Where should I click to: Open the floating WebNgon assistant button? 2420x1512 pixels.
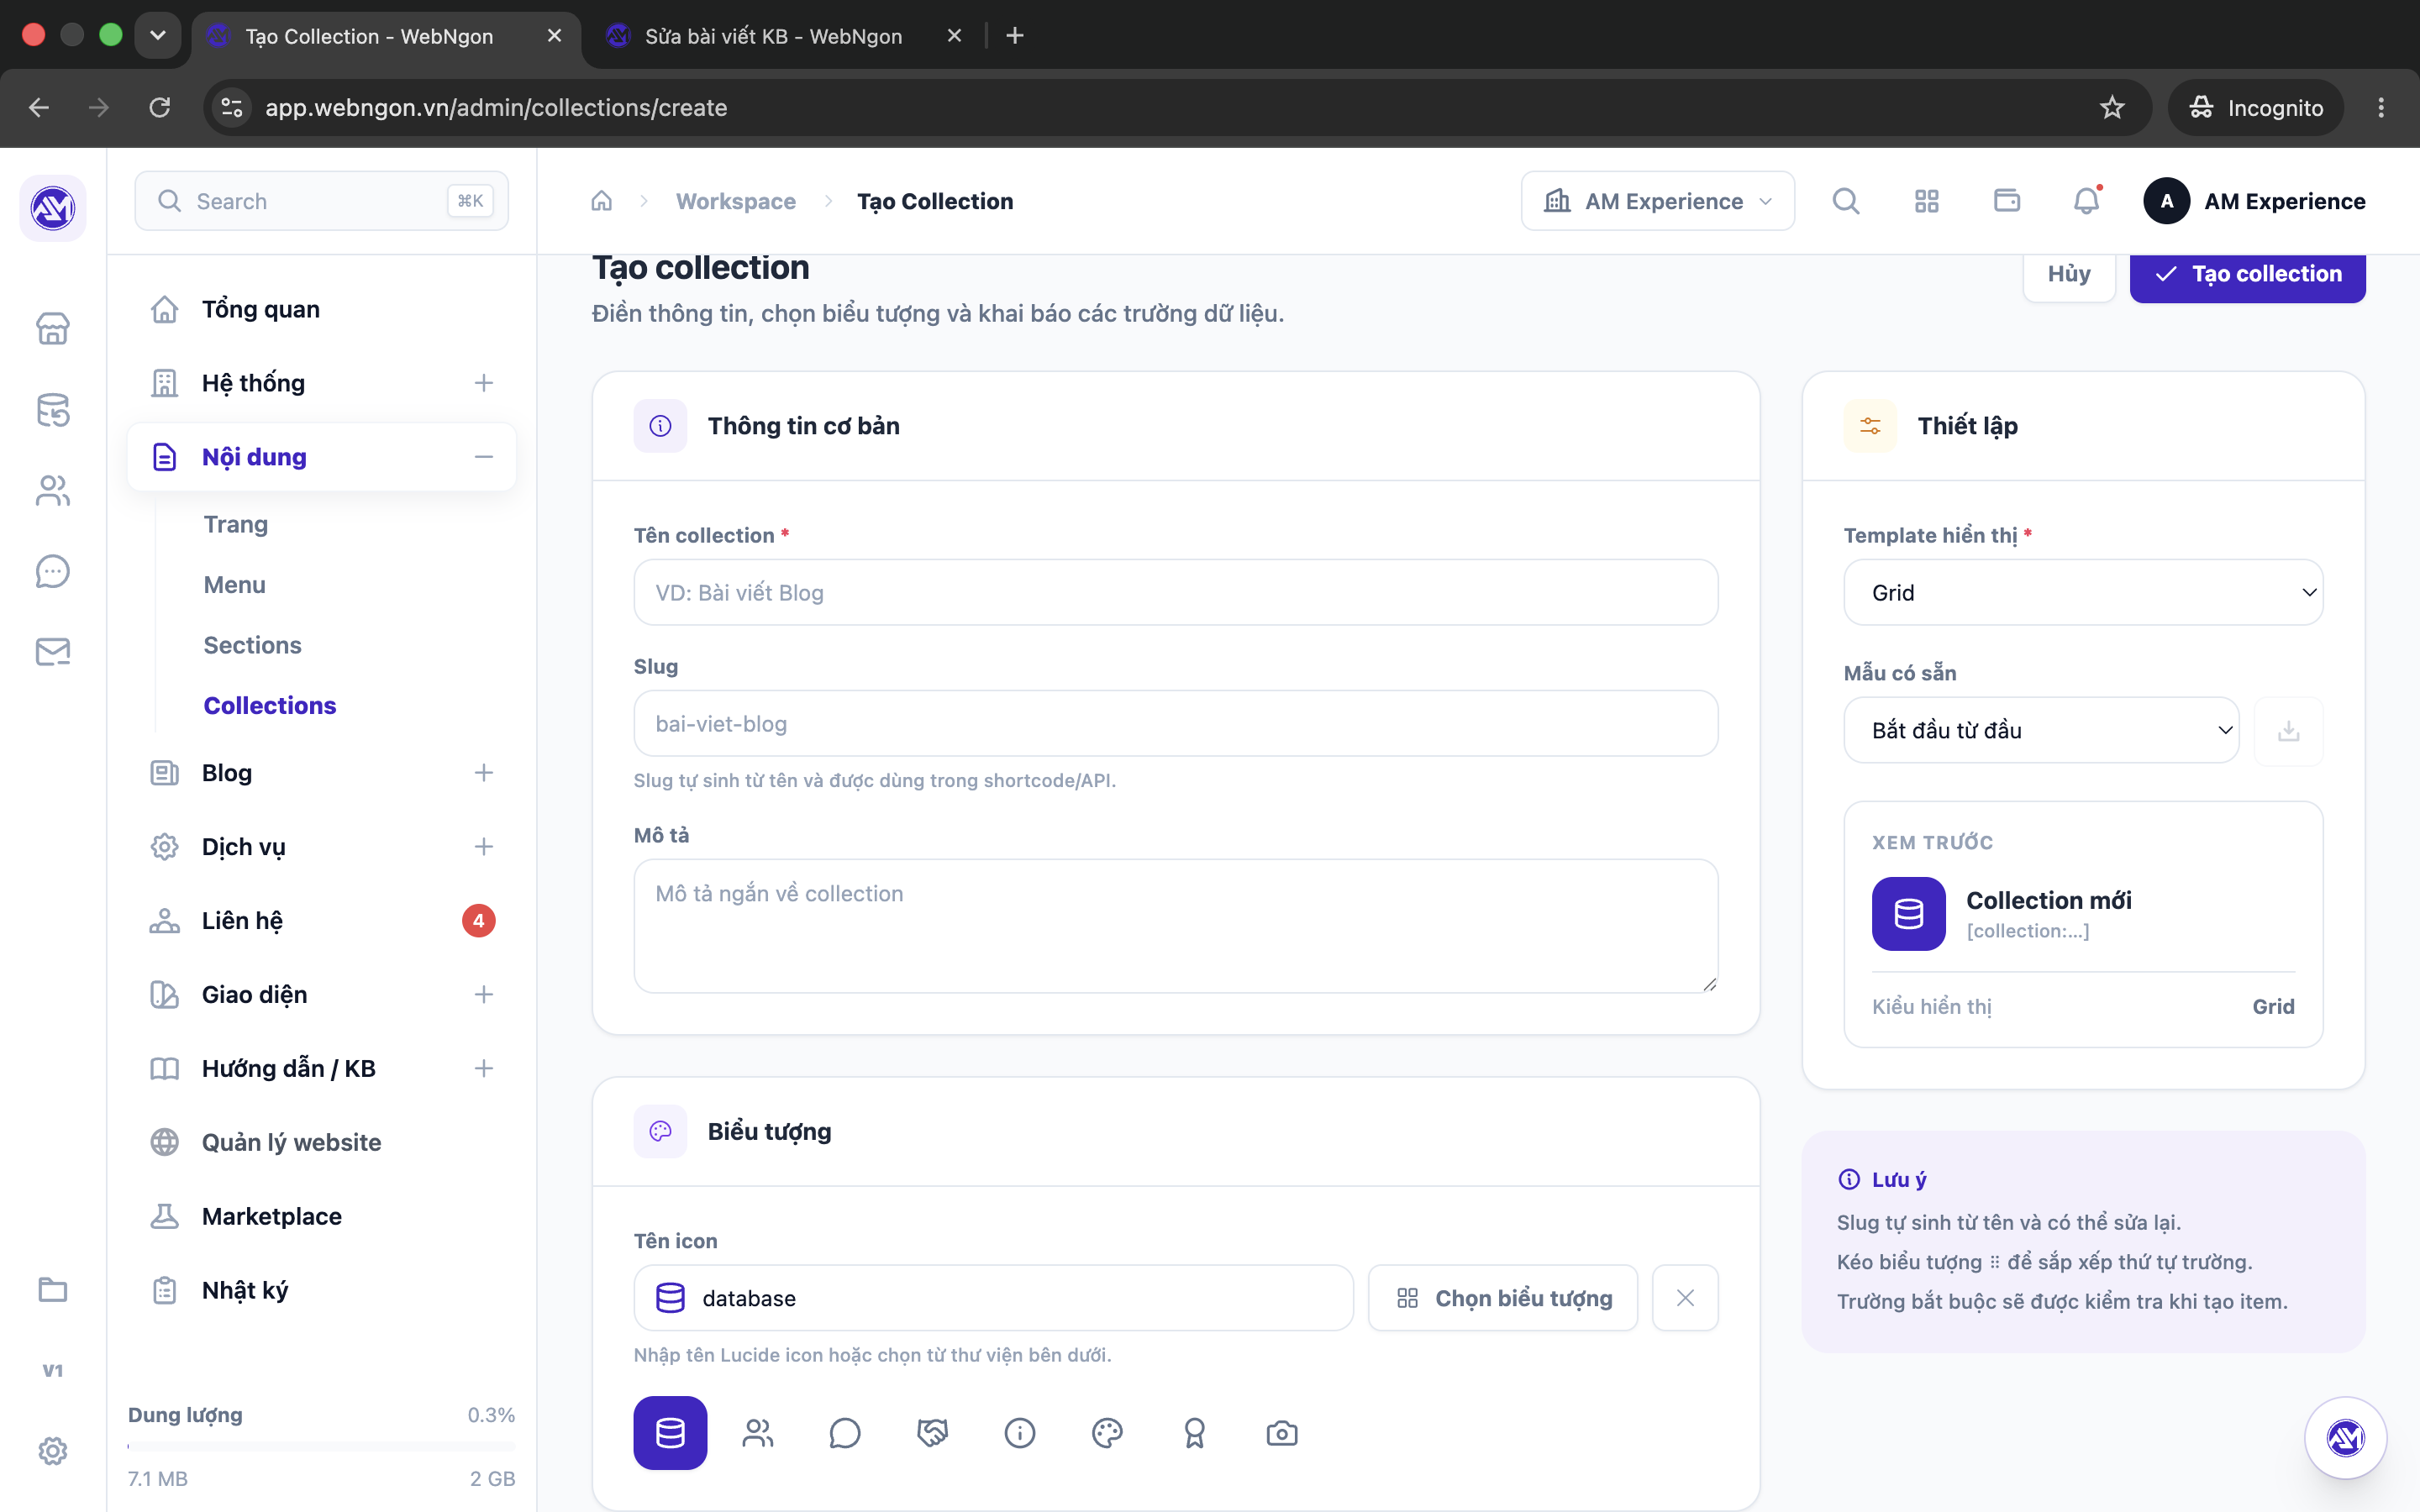click(2345, 1438)
